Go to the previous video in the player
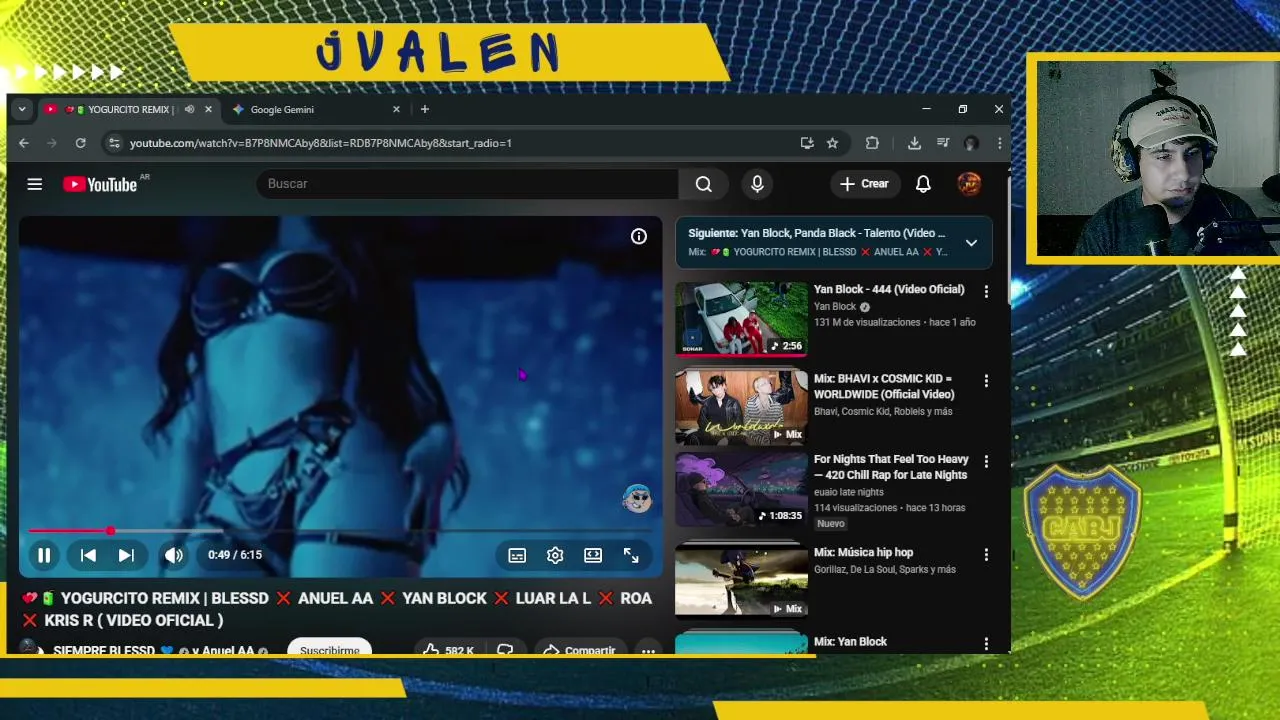The image size is (1280, 720). point(88,555)
